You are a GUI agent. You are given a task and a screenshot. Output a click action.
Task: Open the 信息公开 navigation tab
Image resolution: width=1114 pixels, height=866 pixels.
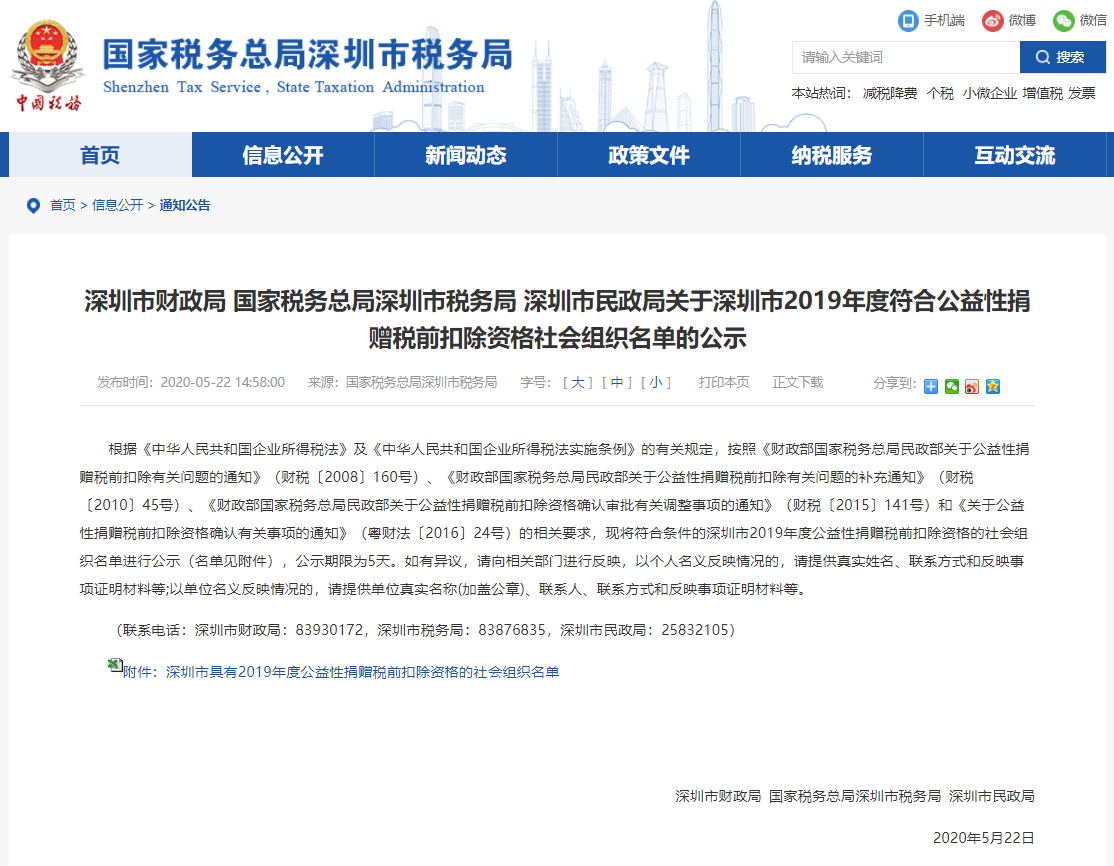point(283,155)
